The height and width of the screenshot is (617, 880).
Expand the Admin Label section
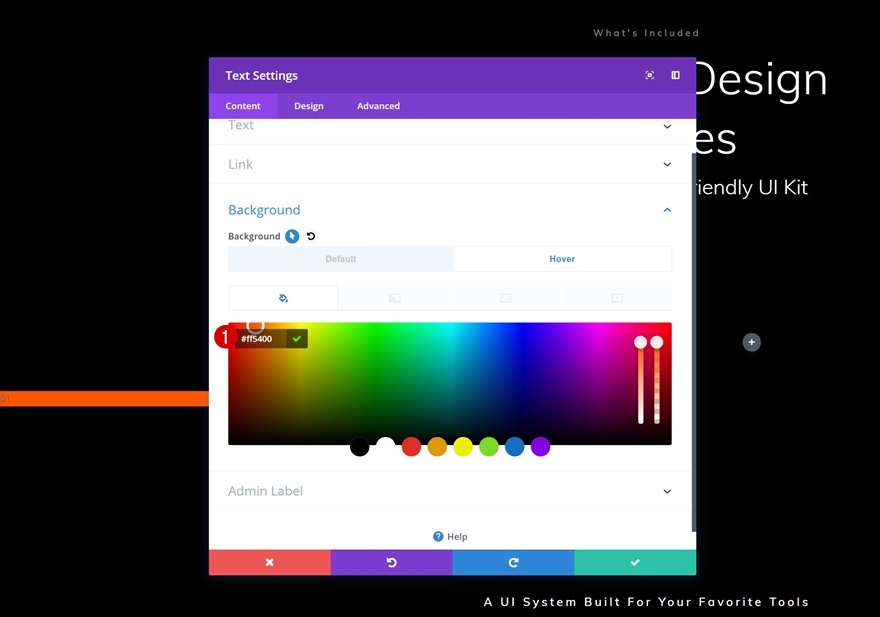[x=450, y=491]
